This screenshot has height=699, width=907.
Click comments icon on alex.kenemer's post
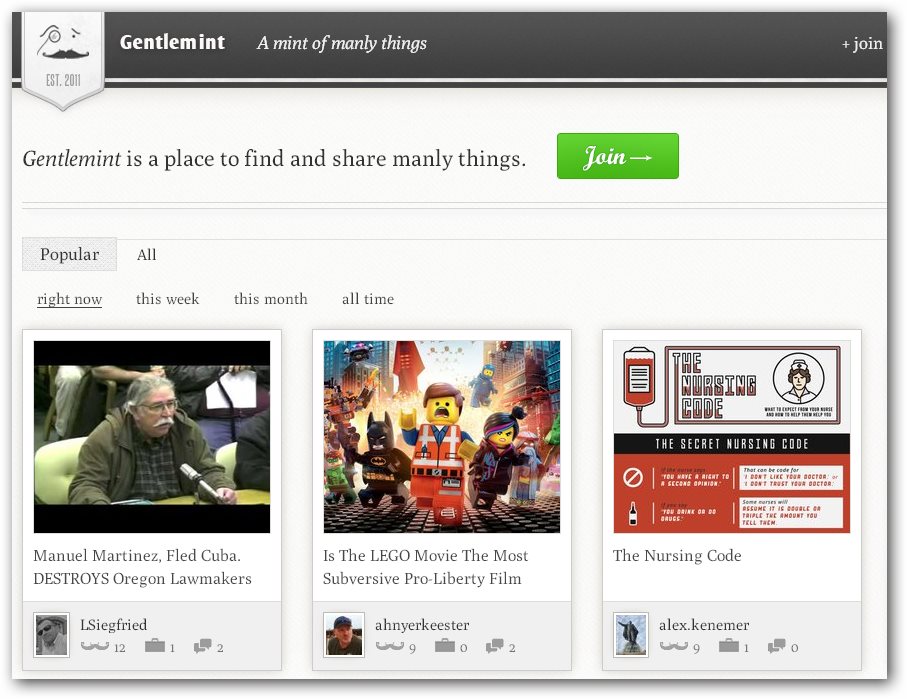click(x=776, y=646)
